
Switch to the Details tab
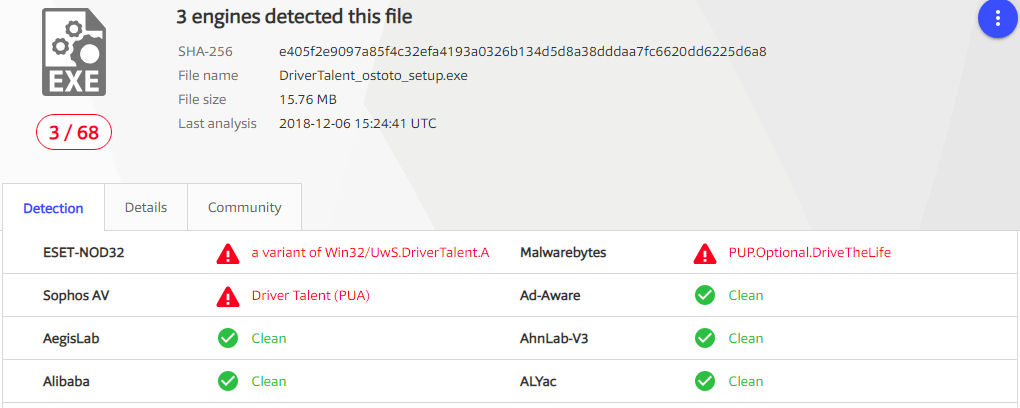point(146,208)
